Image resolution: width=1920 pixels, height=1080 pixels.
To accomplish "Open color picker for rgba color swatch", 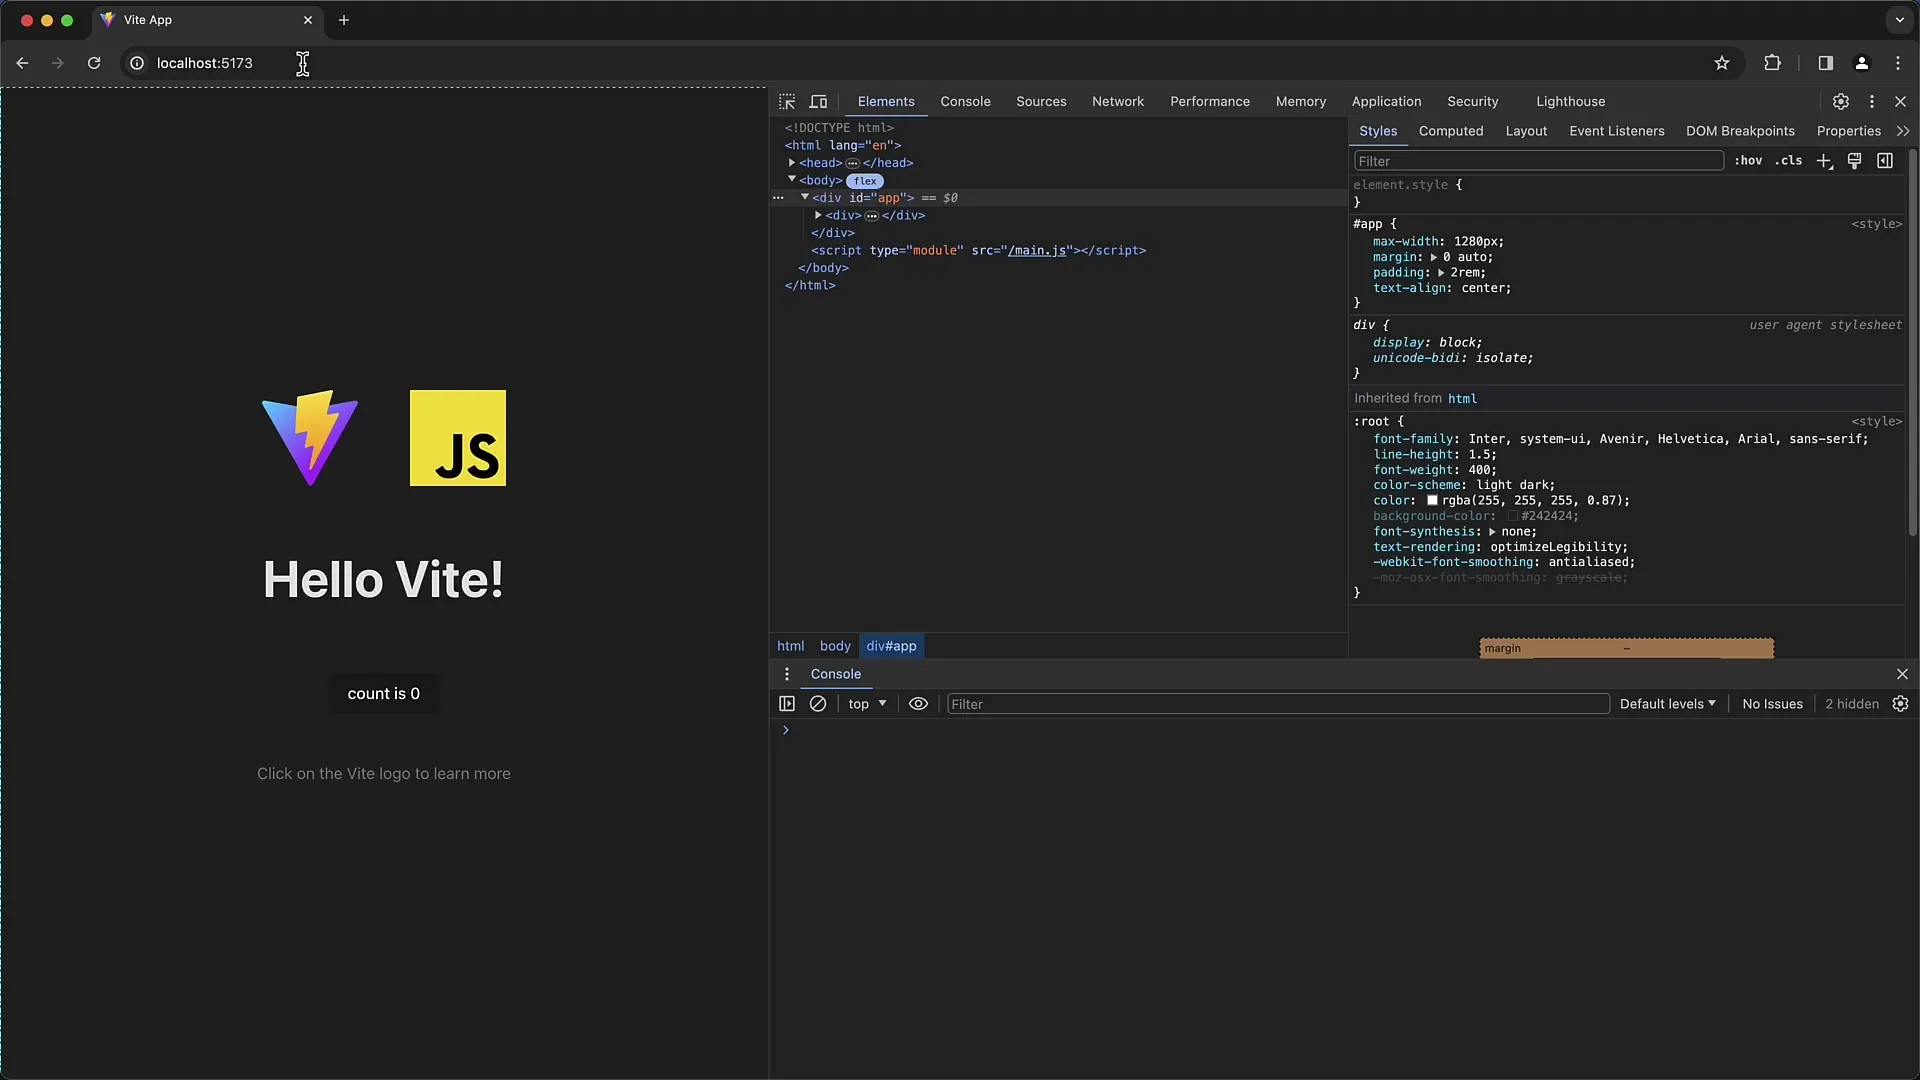I will [x=1432, y=501].
